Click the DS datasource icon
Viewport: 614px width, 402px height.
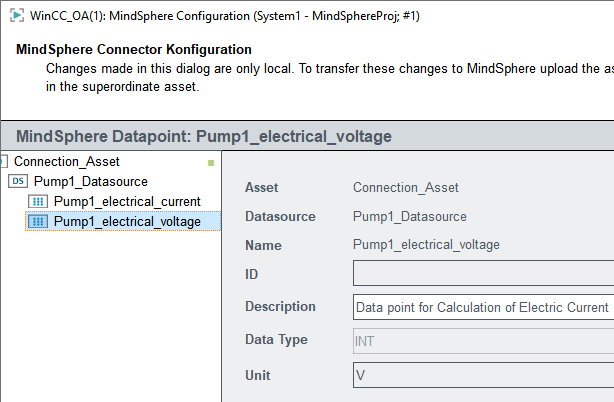pyautogui.click(x=18, y=181)
